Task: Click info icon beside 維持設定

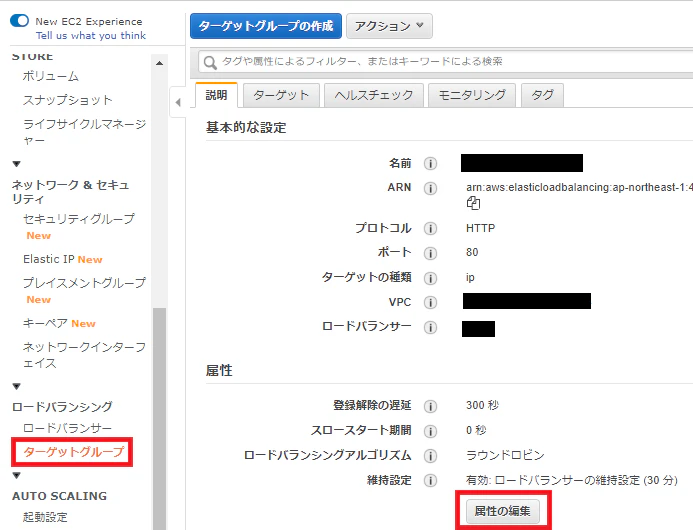Action: tap(430, 480)
